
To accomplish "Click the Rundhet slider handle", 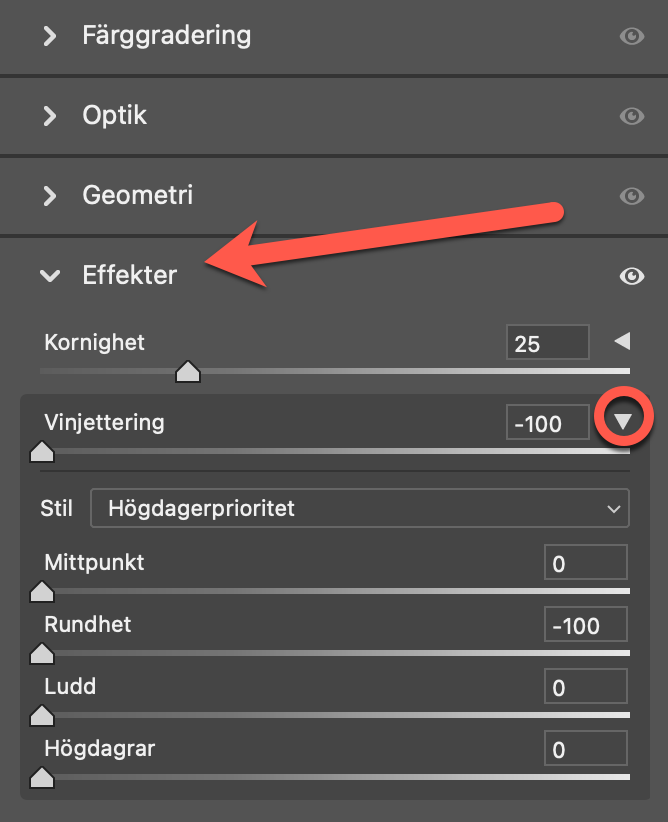I will click(x=42, y=654).
